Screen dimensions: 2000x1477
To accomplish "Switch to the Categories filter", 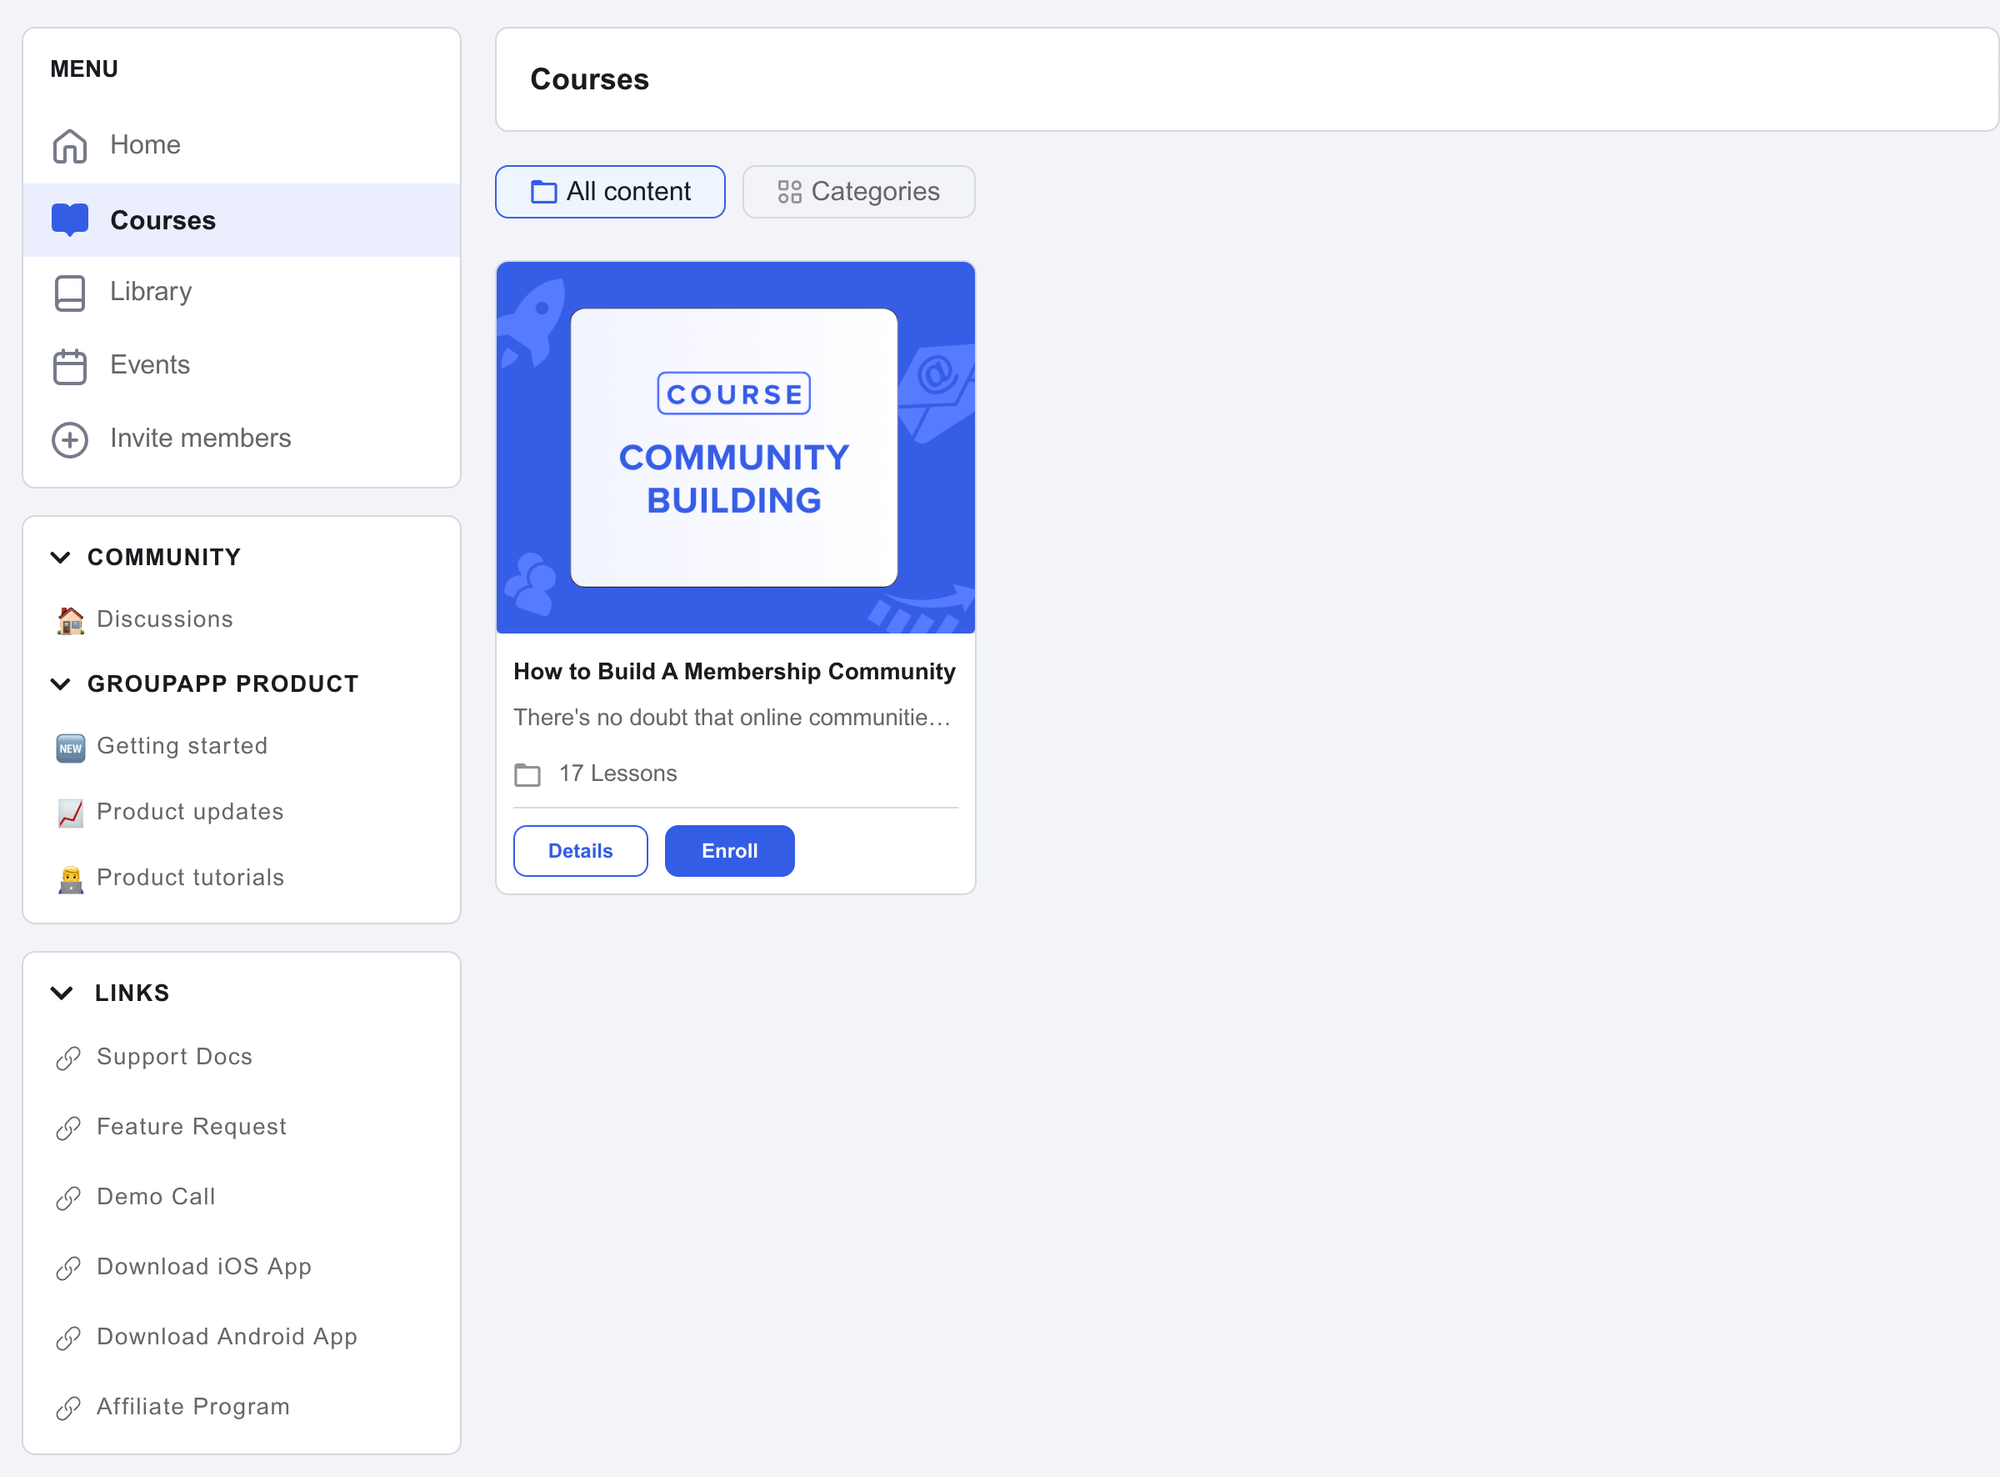I will coord(858,191).
